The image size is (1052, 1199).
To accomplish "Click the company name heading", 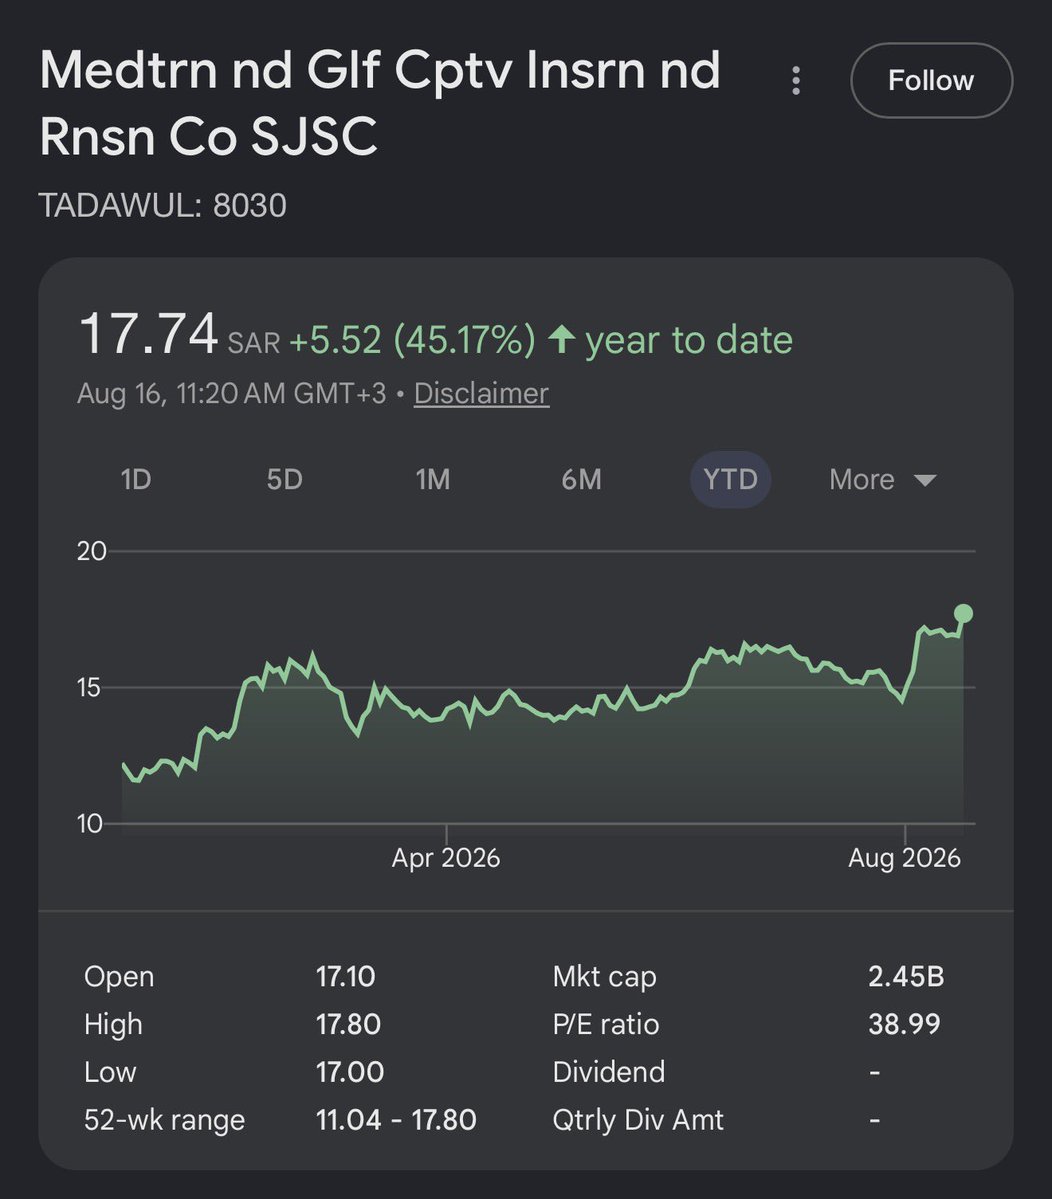I will pos(379,102).
